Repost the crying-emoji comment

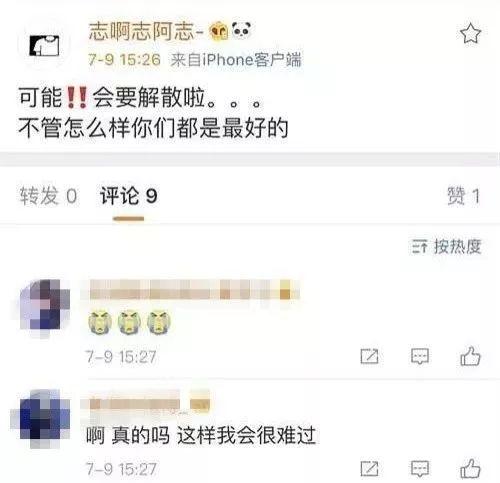(369, 356)
